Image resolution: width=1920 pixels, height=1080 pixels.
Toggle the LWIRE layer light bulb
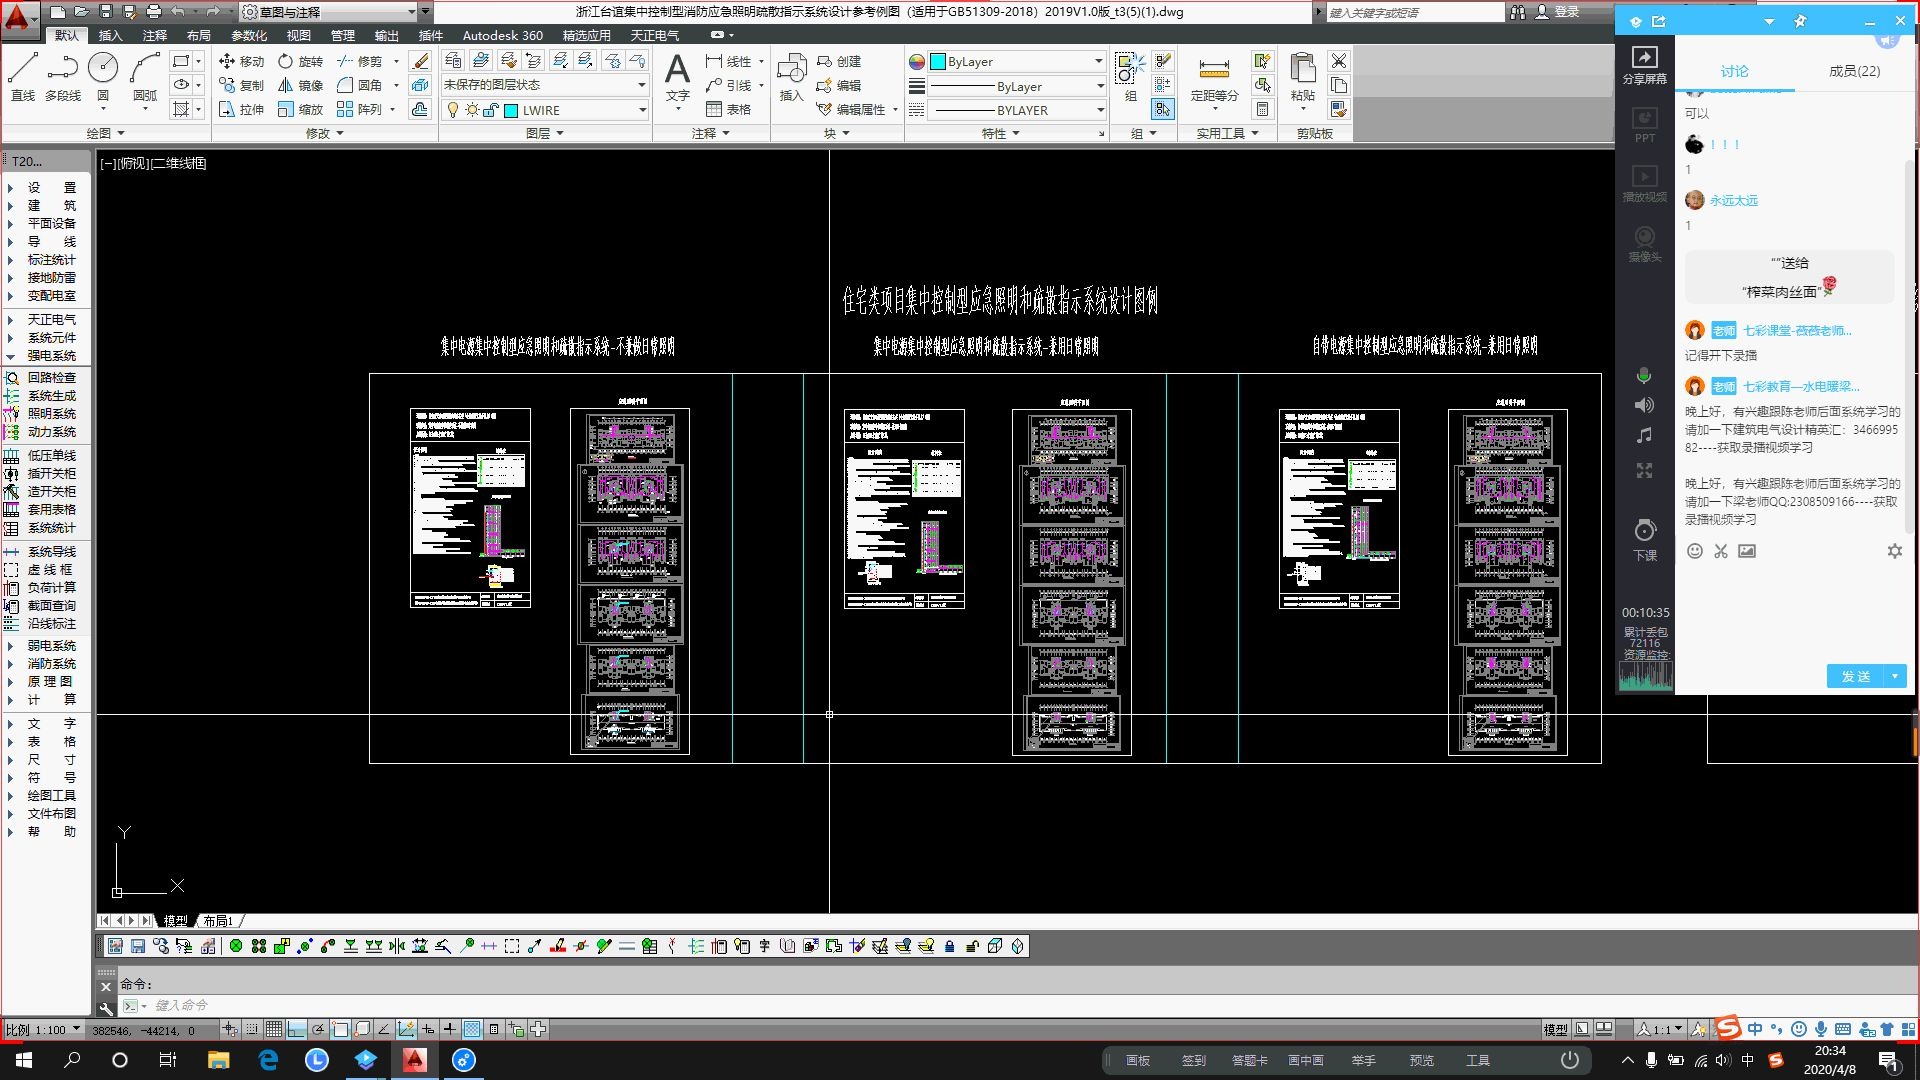click(x=453, y=110)
